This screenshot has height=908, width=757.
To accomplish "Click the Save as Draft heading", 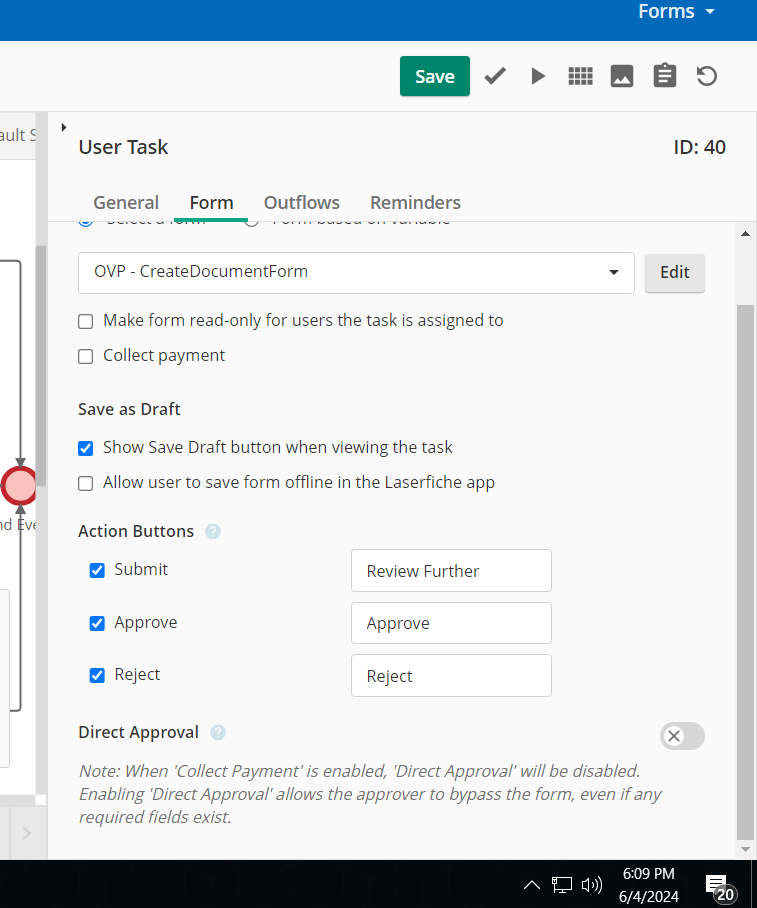I will tap(129, 409).
